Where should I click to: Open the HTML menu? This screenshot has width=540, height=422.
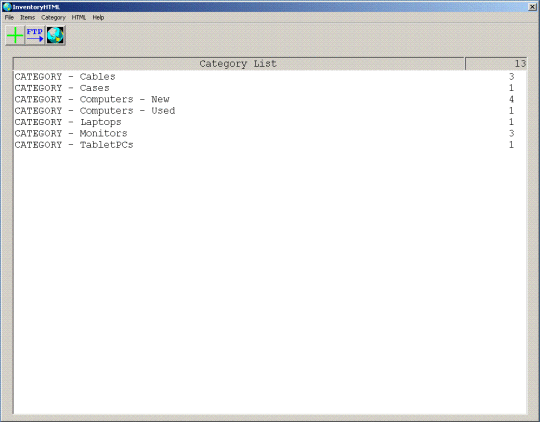pyautogui.click(x=79, y=17)
